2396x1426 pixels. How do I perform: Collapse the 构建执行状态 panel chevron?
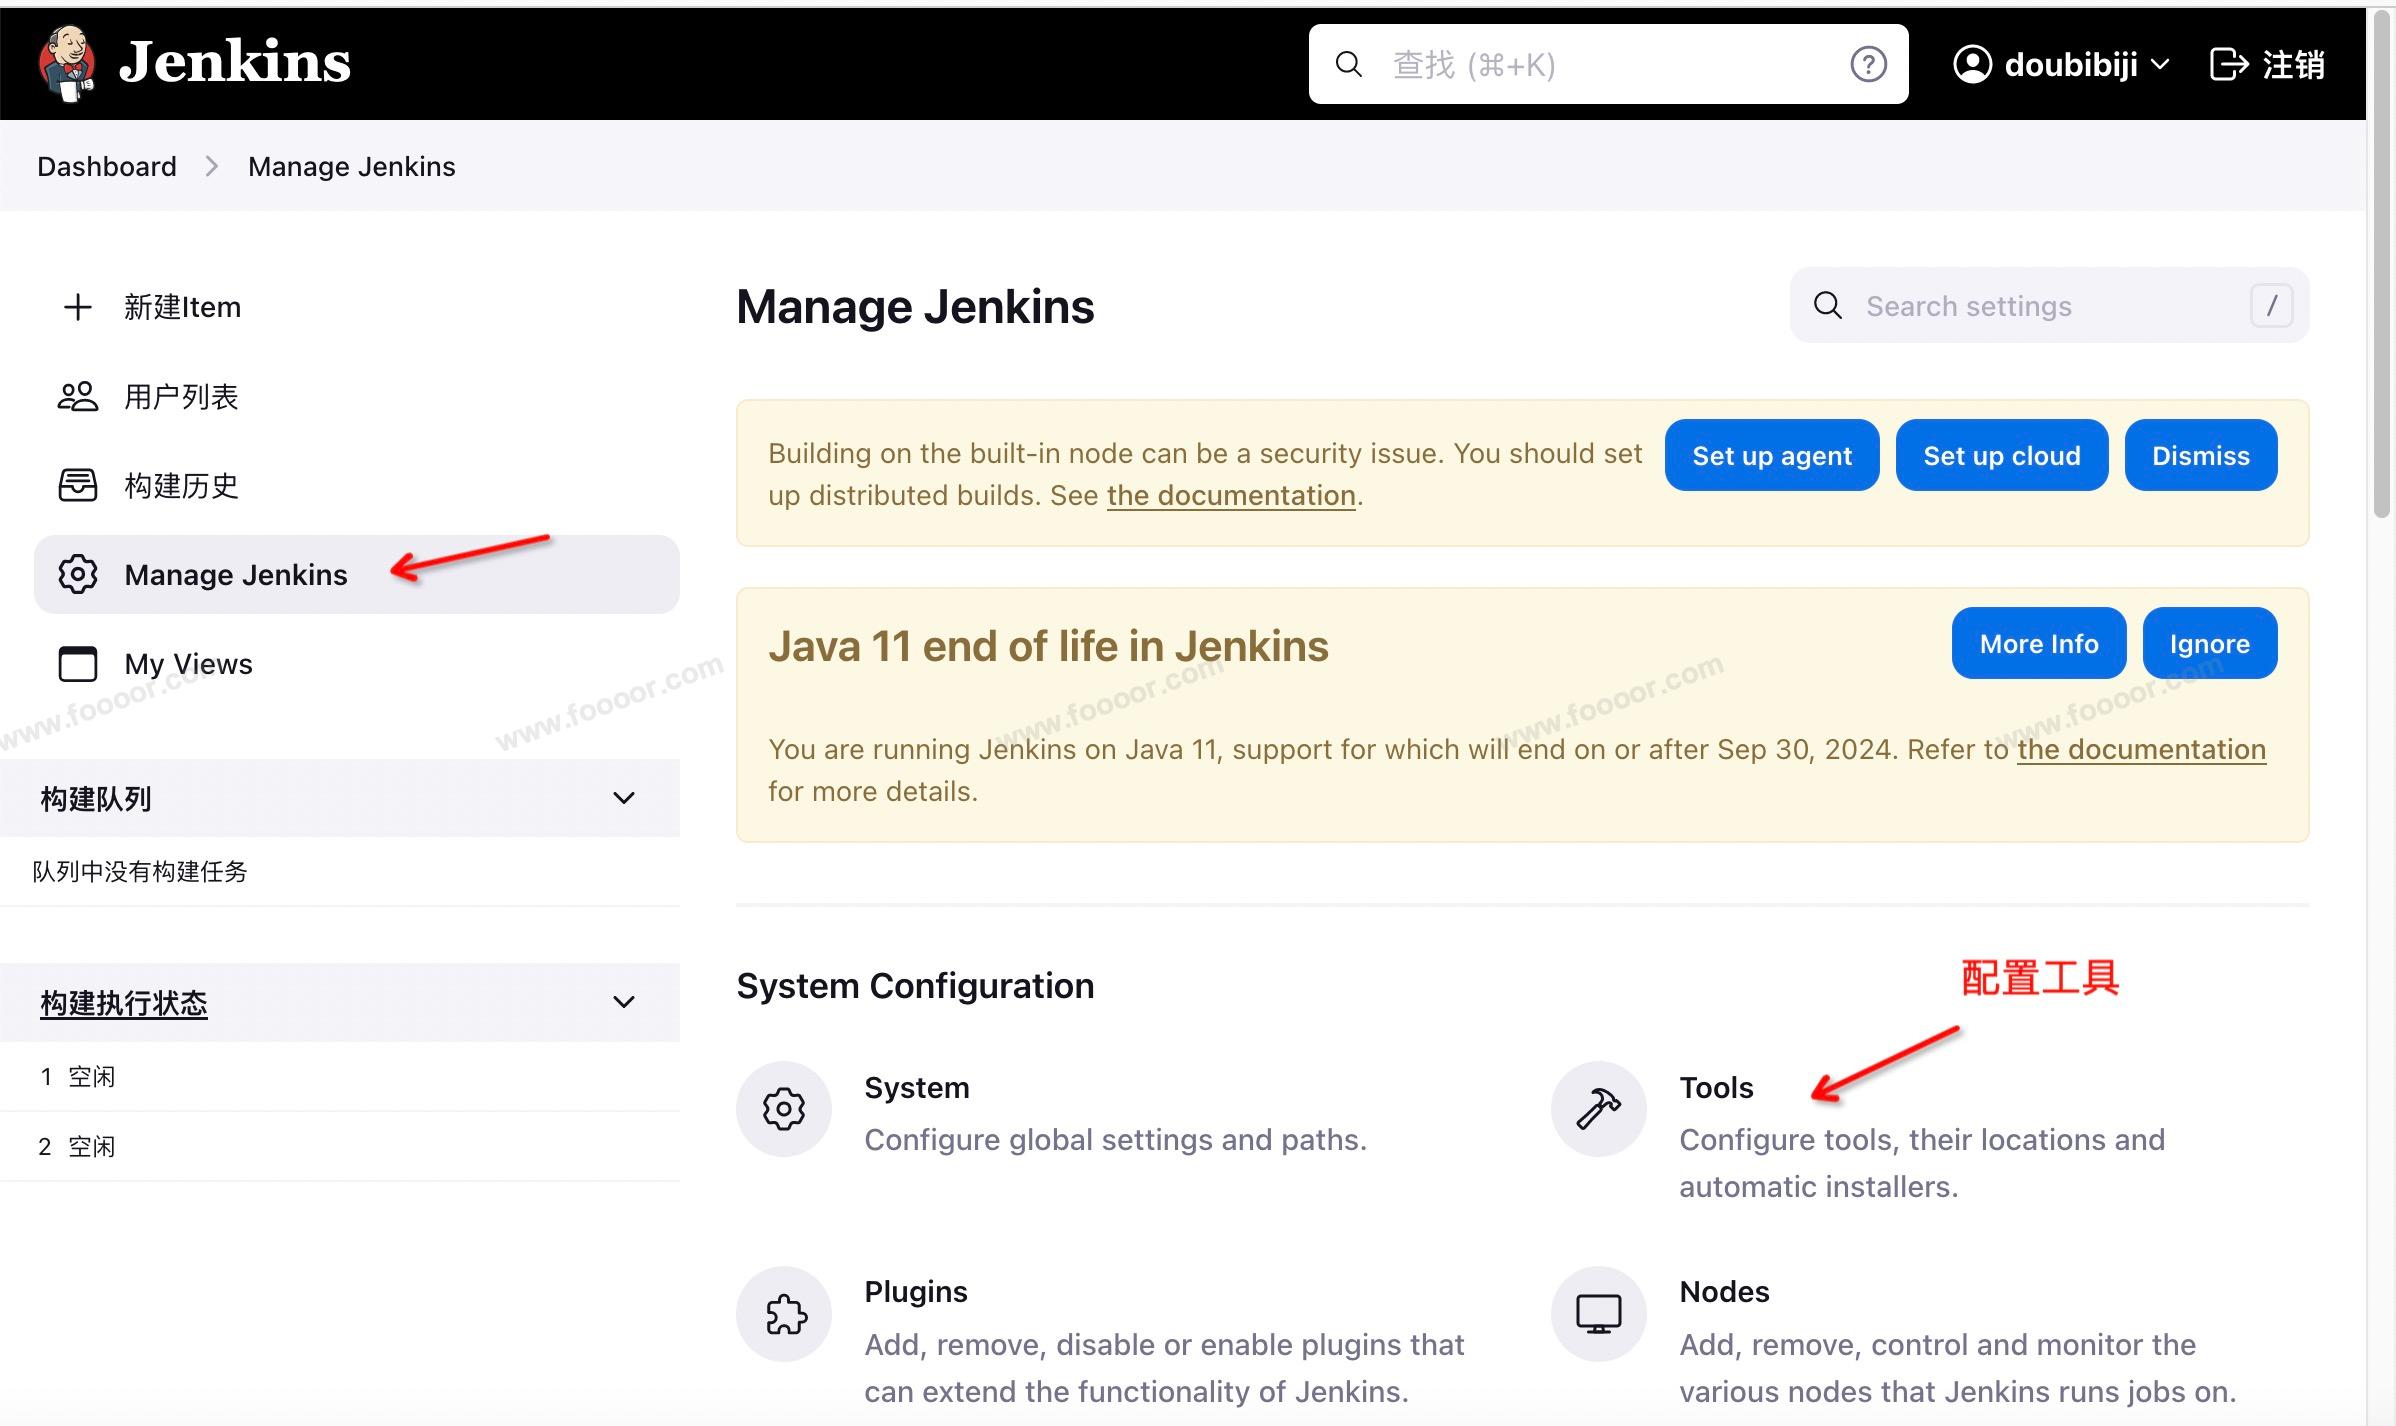624,1002
